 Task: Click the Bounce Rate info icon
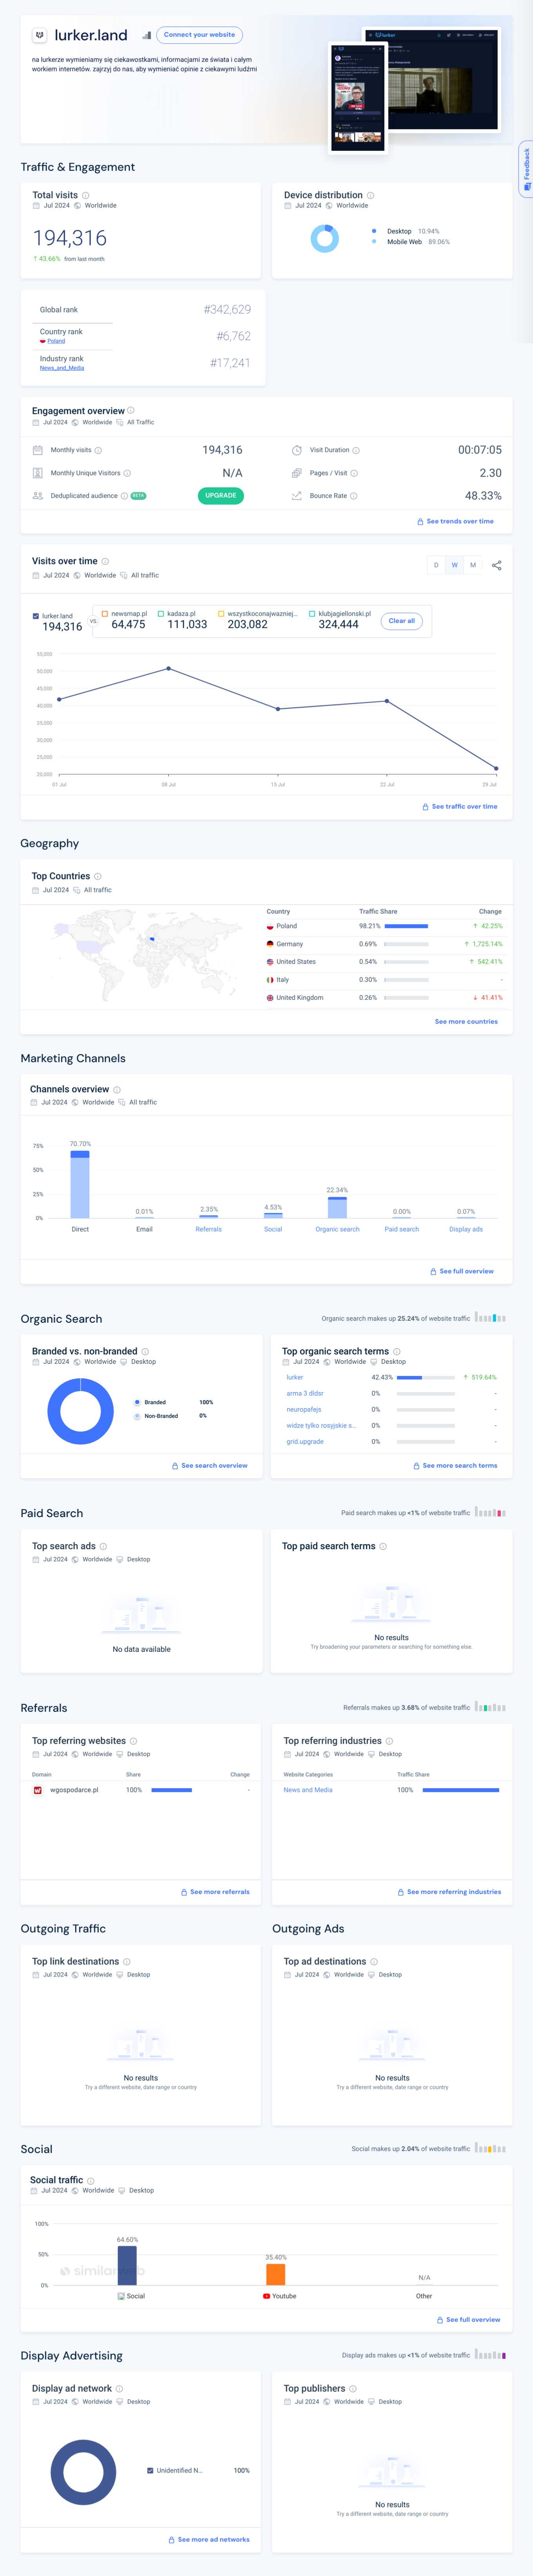pyautogui.click(x=354, y=496)
